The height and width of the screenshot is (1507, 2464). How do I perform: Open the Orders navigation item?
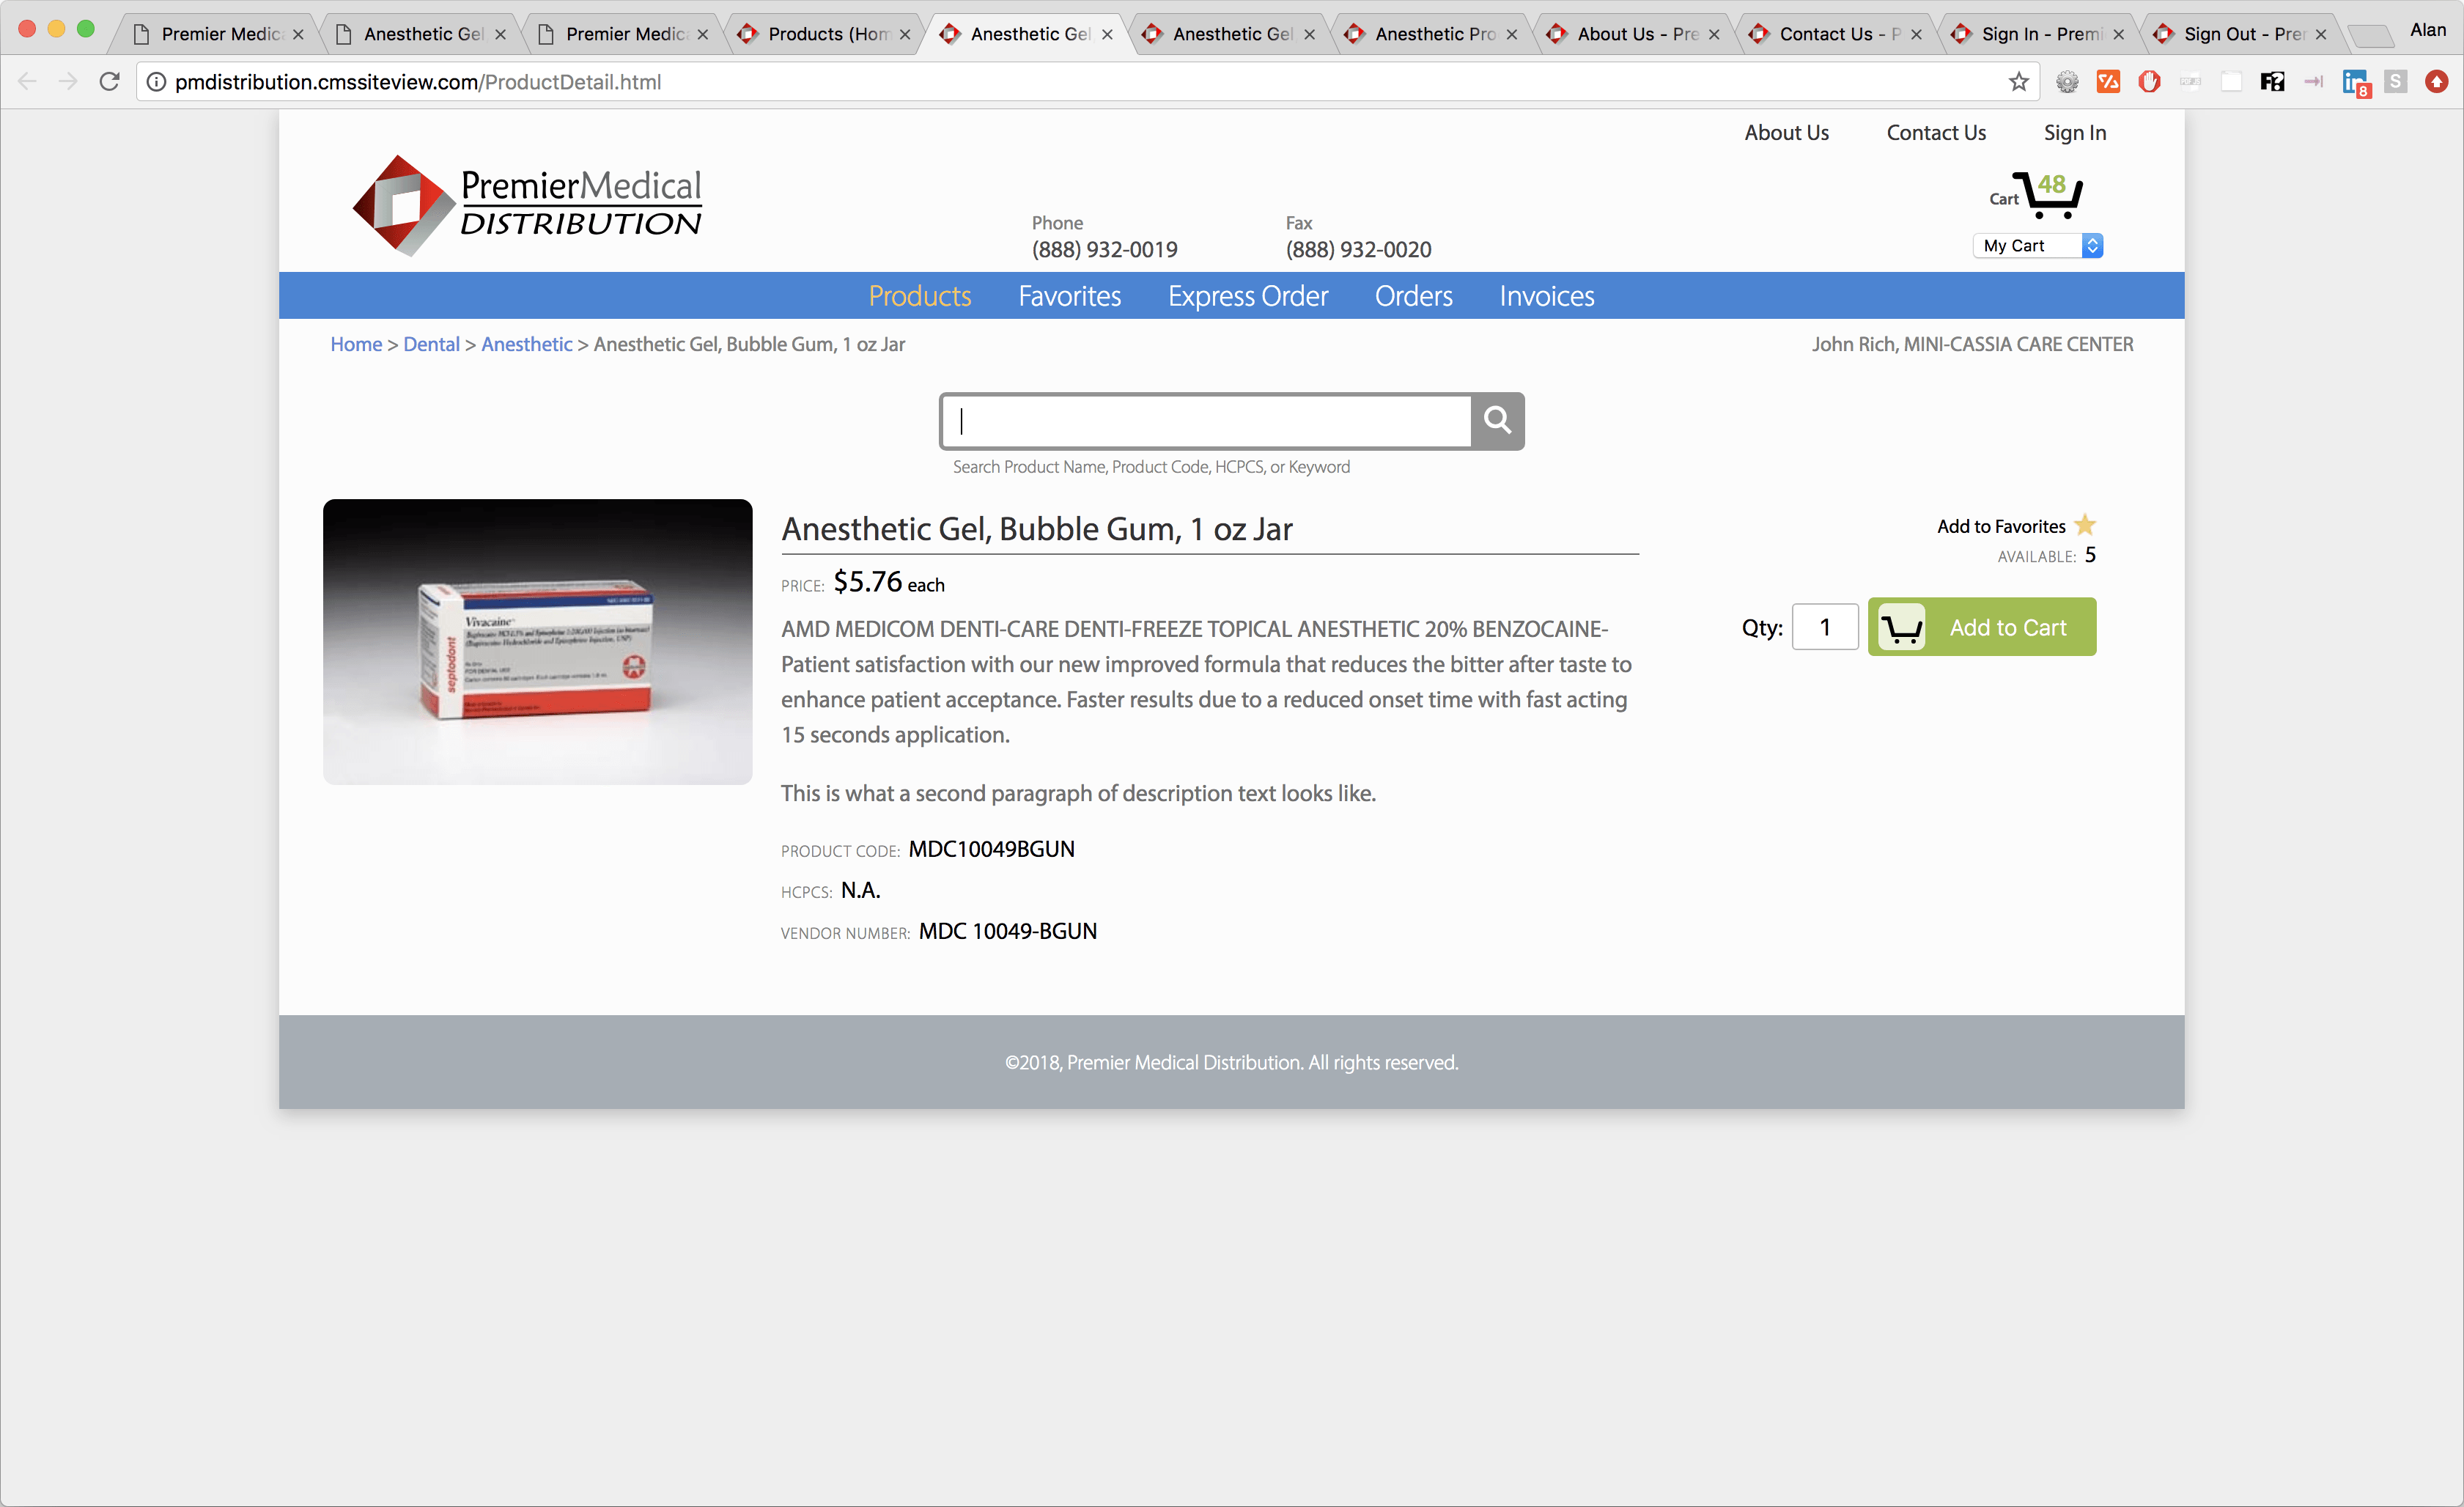point(1413,296)
